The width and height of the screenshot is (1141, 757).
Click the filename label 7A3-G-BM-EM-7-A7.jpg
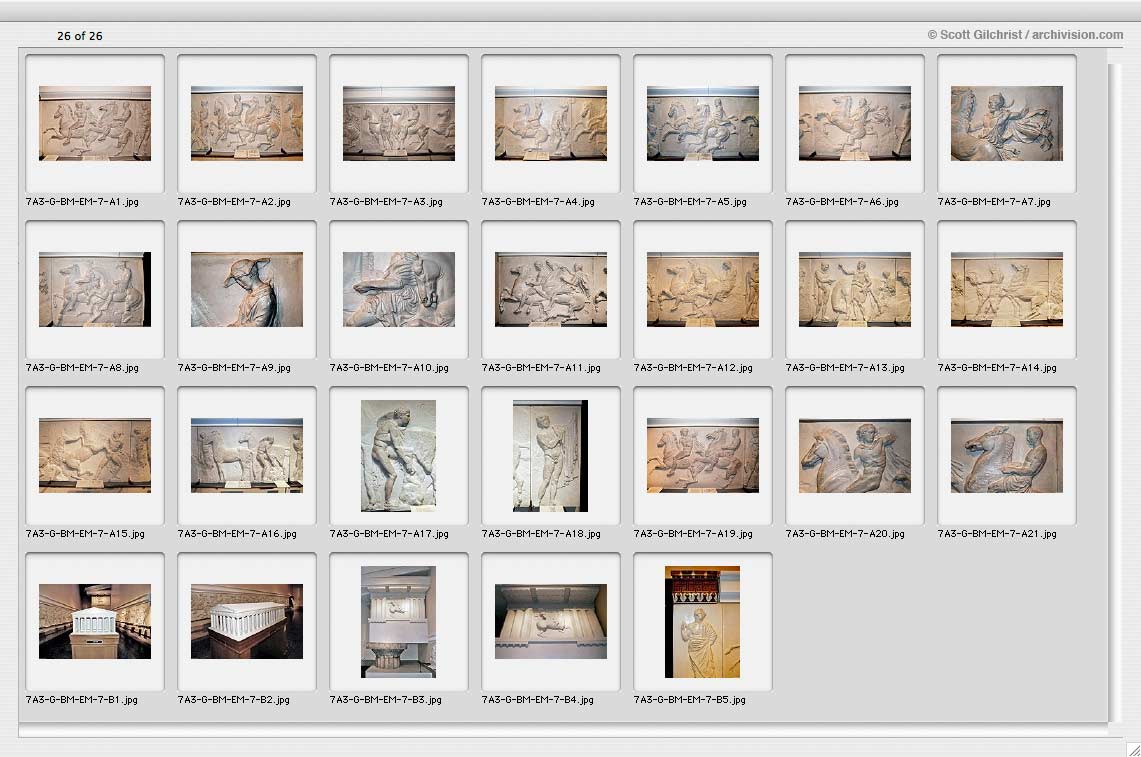[x=994, y=202]
